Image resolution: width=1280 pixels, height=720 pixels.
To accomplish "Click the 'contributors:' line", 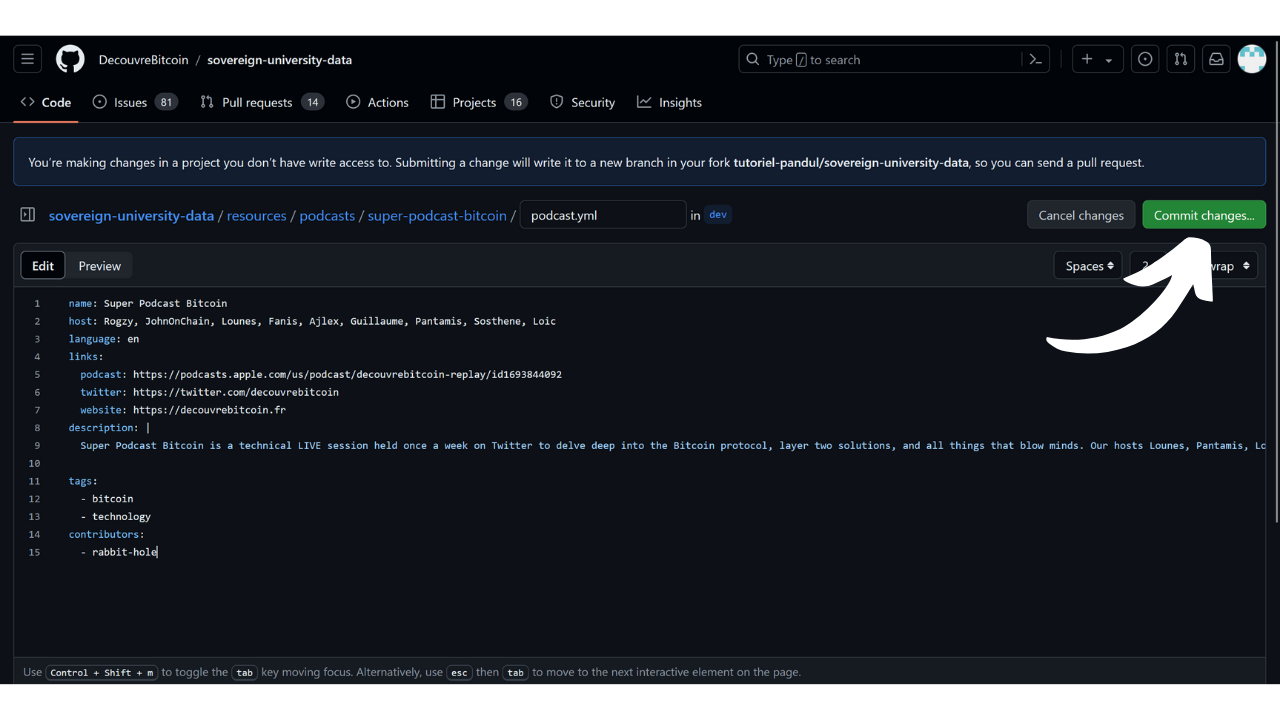I will (107, 534).
